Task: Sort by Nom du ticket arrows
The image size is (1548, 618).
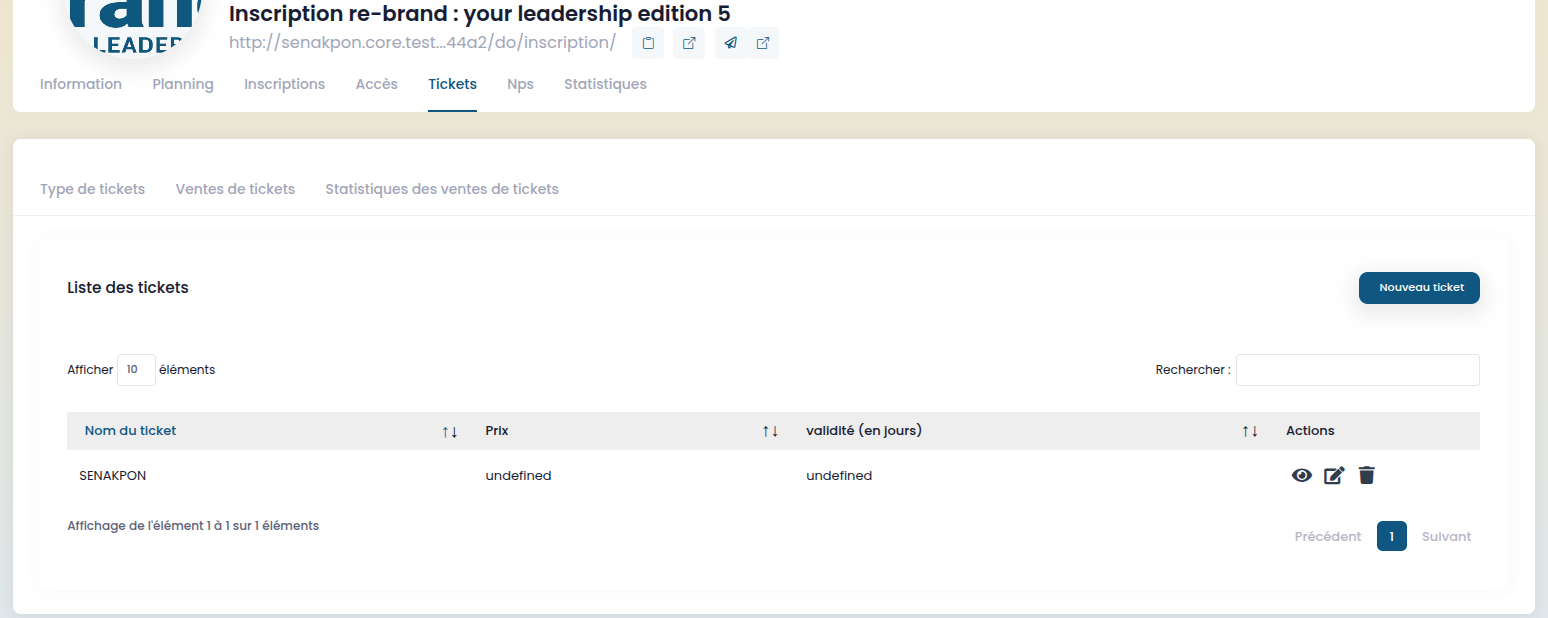Action: pos(450,431)
